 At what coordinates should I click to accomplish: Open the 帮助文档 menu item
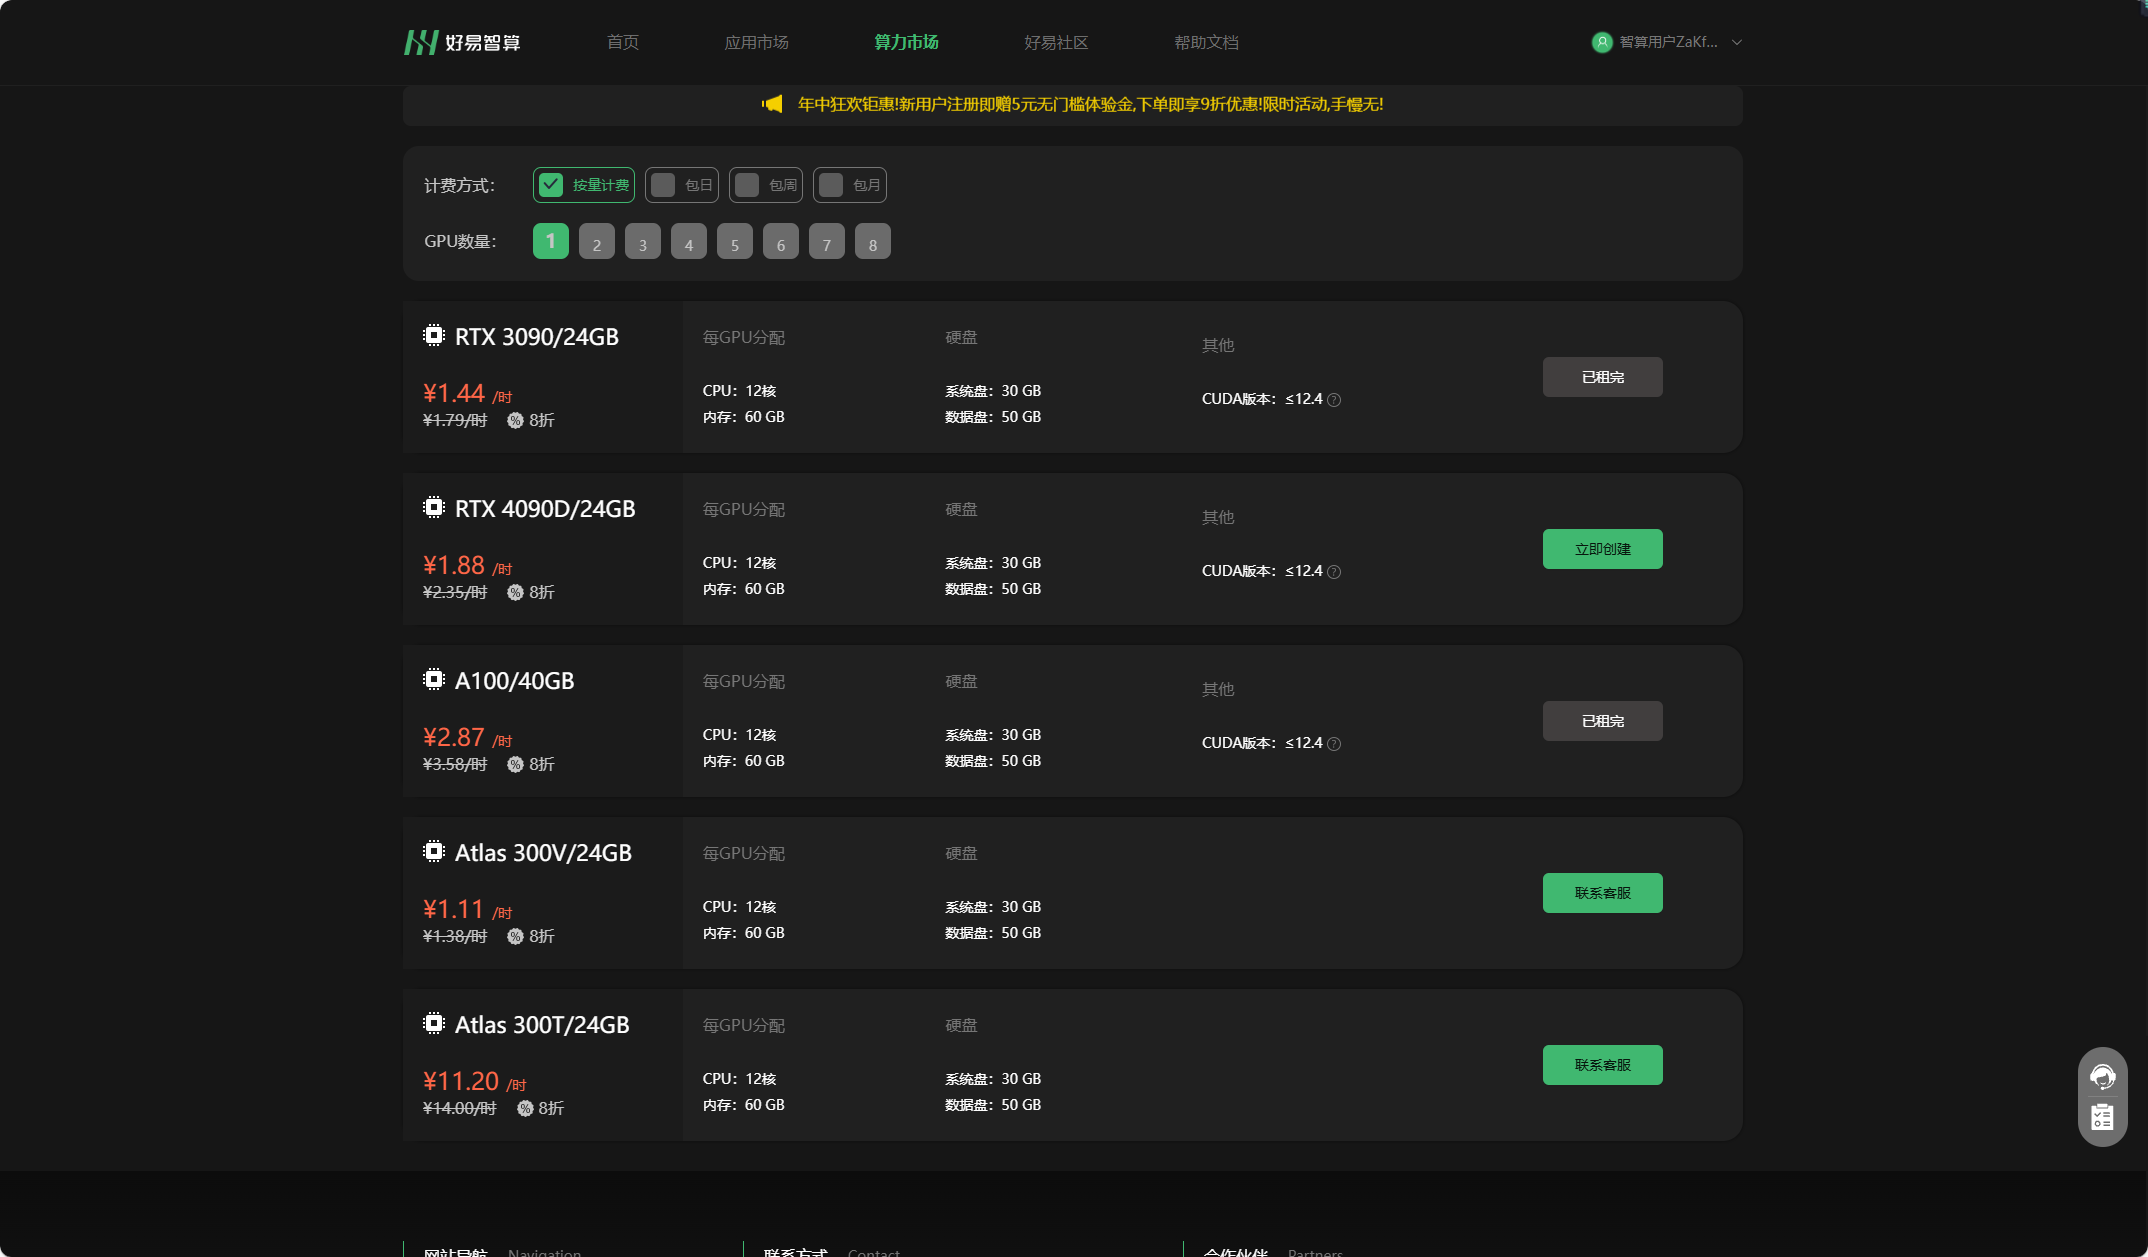pos(1206,42)
